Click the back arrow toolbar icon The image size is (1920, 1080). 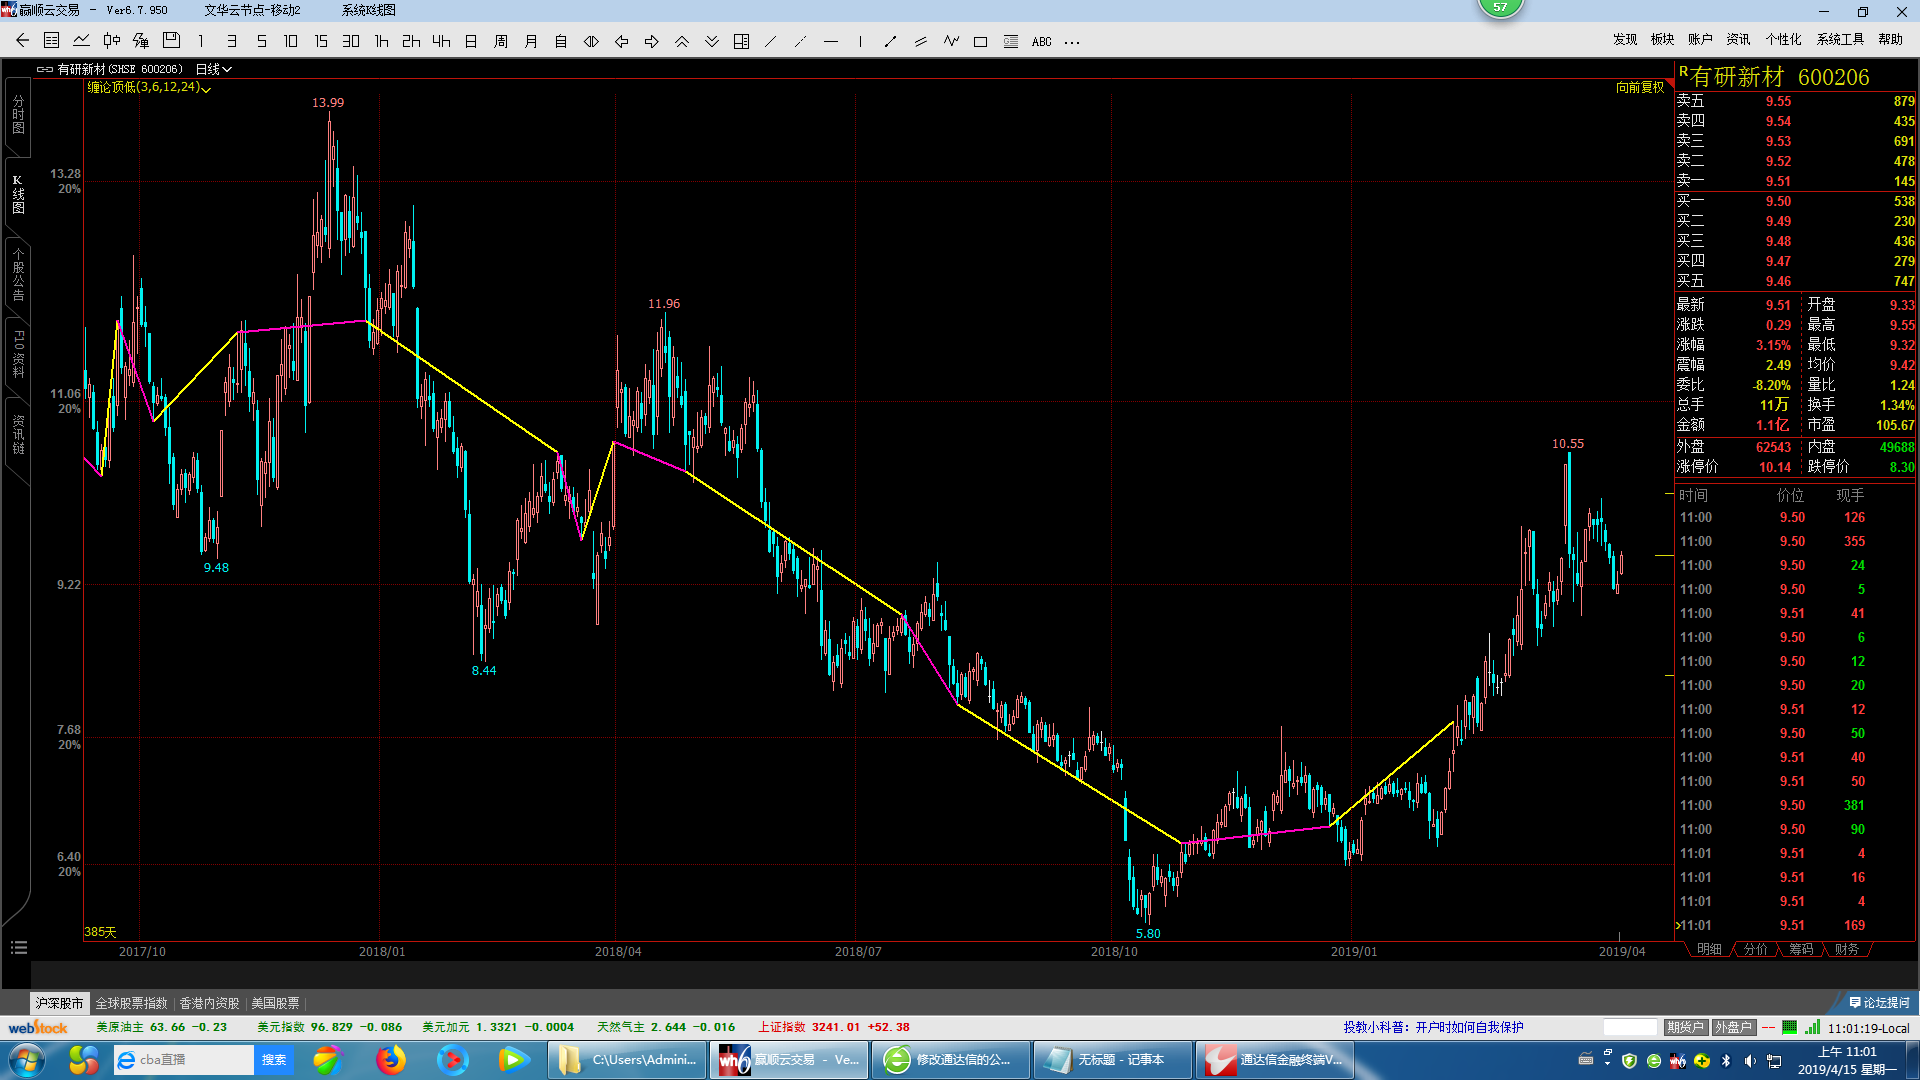22,41
